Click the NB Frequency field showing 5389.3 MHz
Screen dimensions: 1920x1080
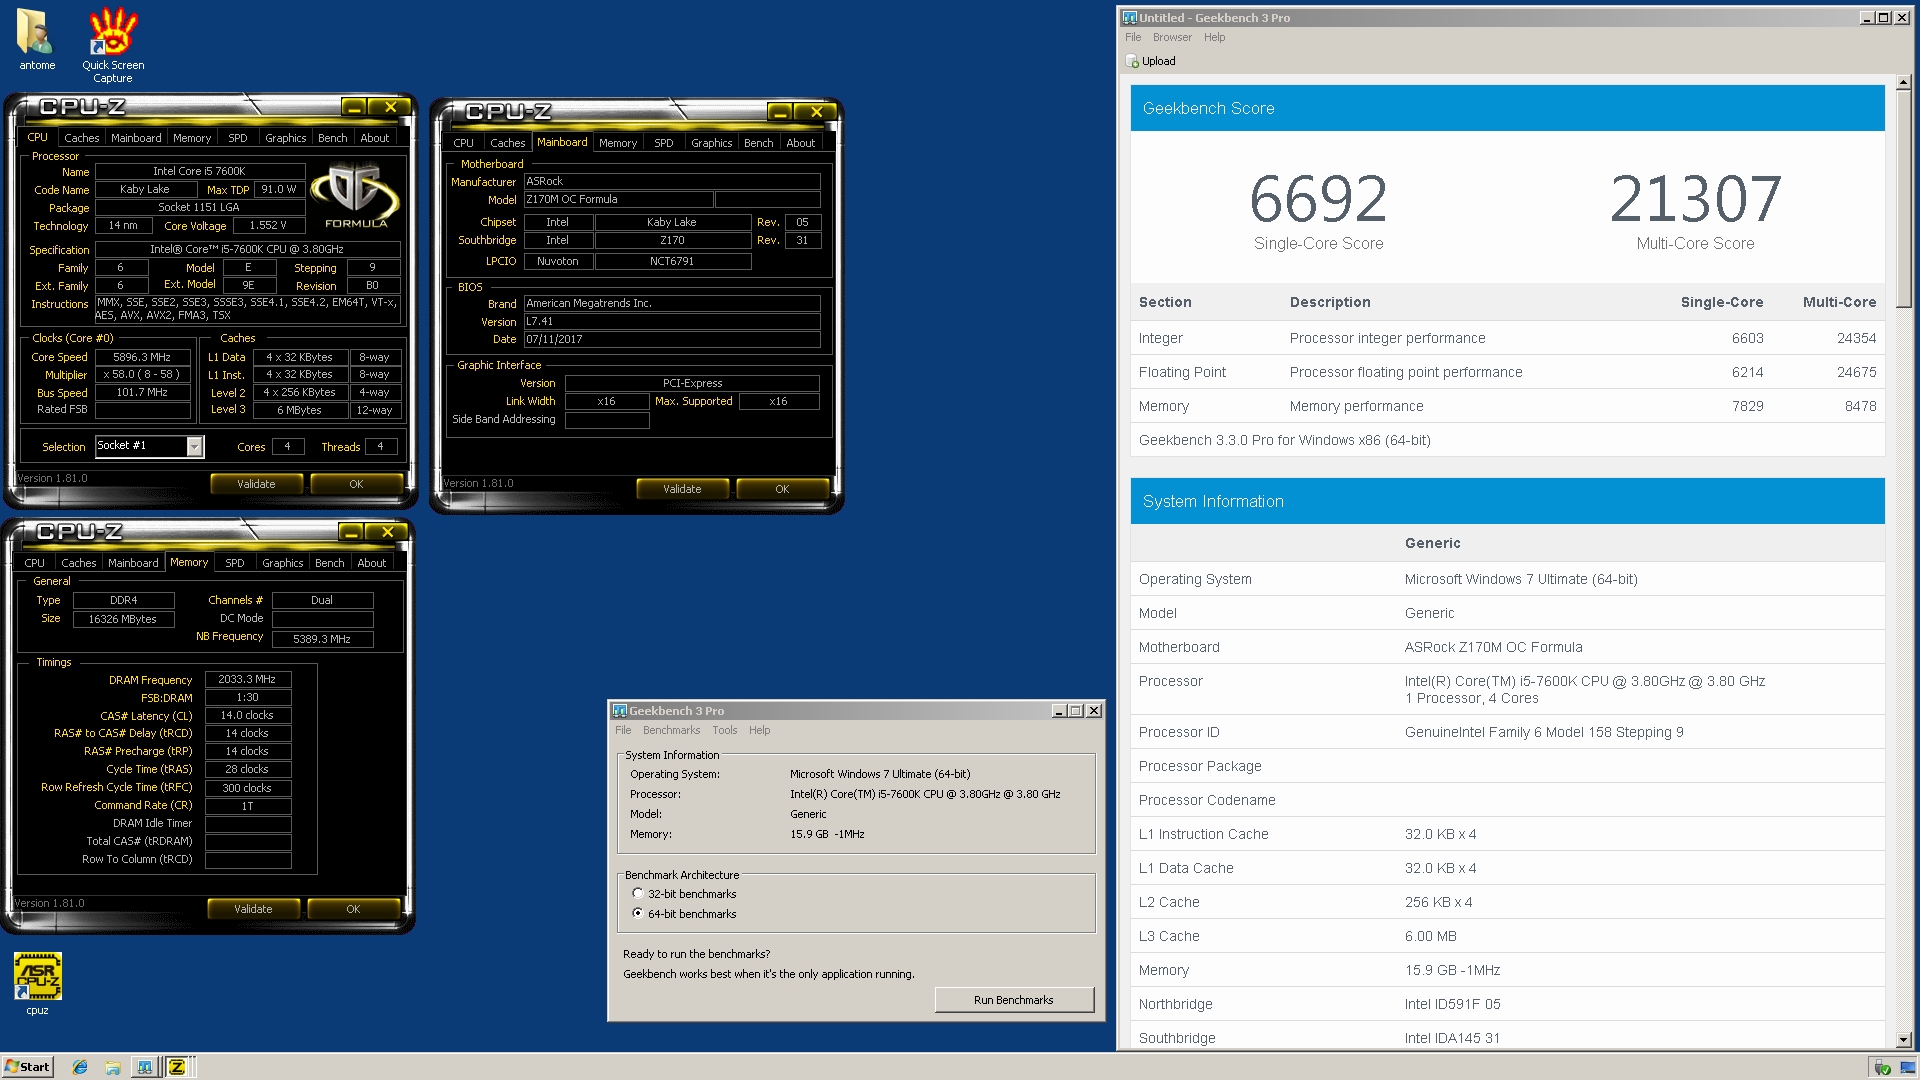322,639
